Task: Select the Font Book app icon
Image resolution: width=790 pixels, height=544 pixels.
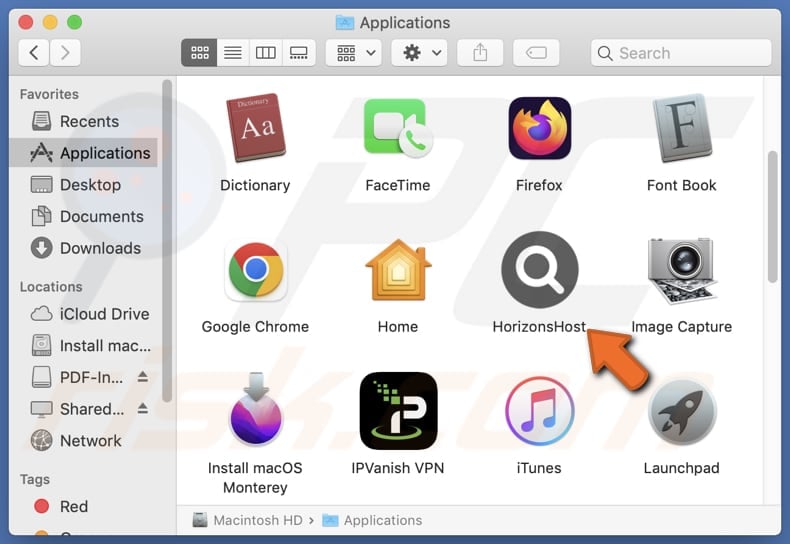Action: pyautogui.click(x=682, y=127)
